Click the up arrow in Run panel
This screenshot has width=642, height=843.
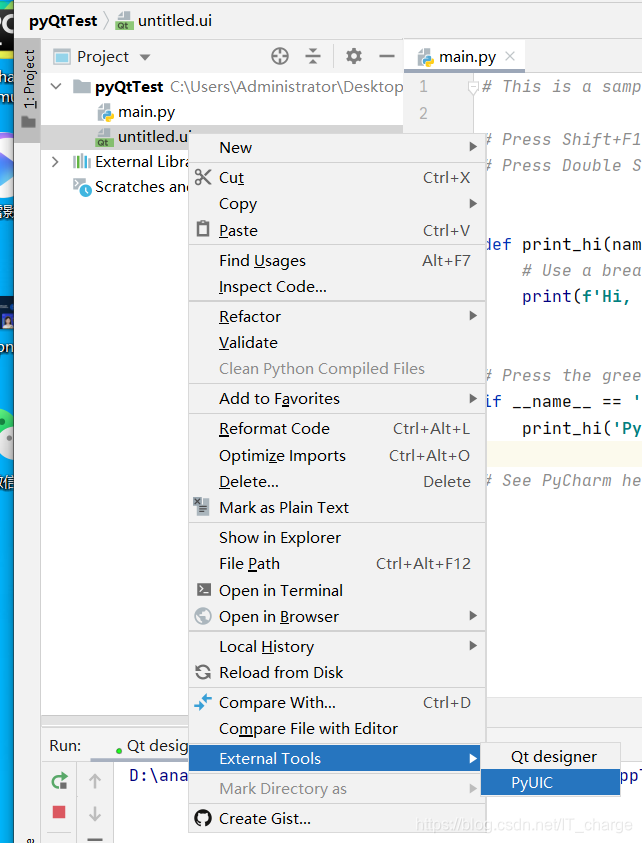click(95, 781)
